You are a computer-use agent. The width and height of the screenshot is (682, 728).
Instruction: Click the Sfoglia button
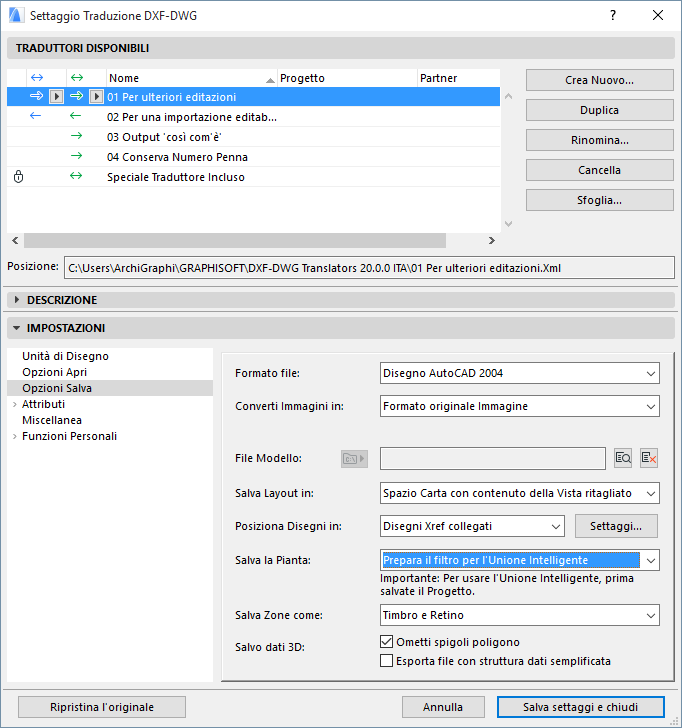[599, 200]
